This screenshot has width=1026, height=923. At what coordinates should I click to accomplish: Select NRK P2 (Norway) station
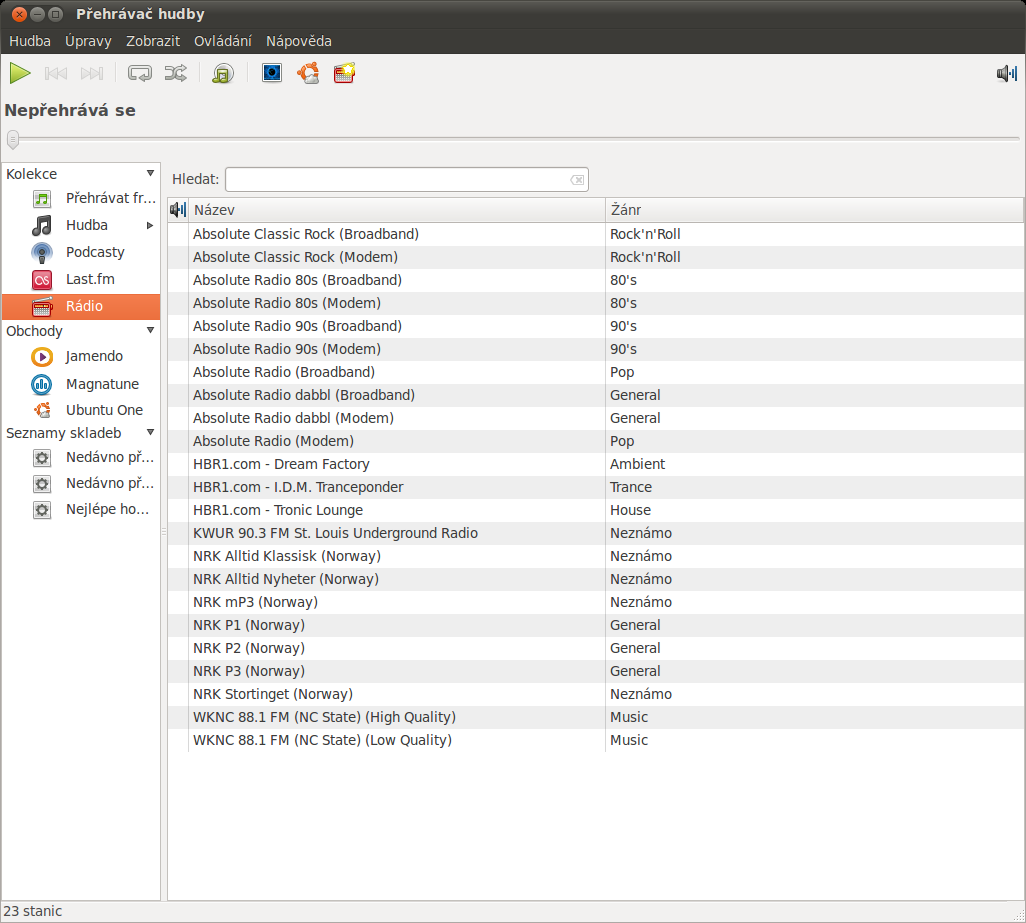(x=595, y=648)
